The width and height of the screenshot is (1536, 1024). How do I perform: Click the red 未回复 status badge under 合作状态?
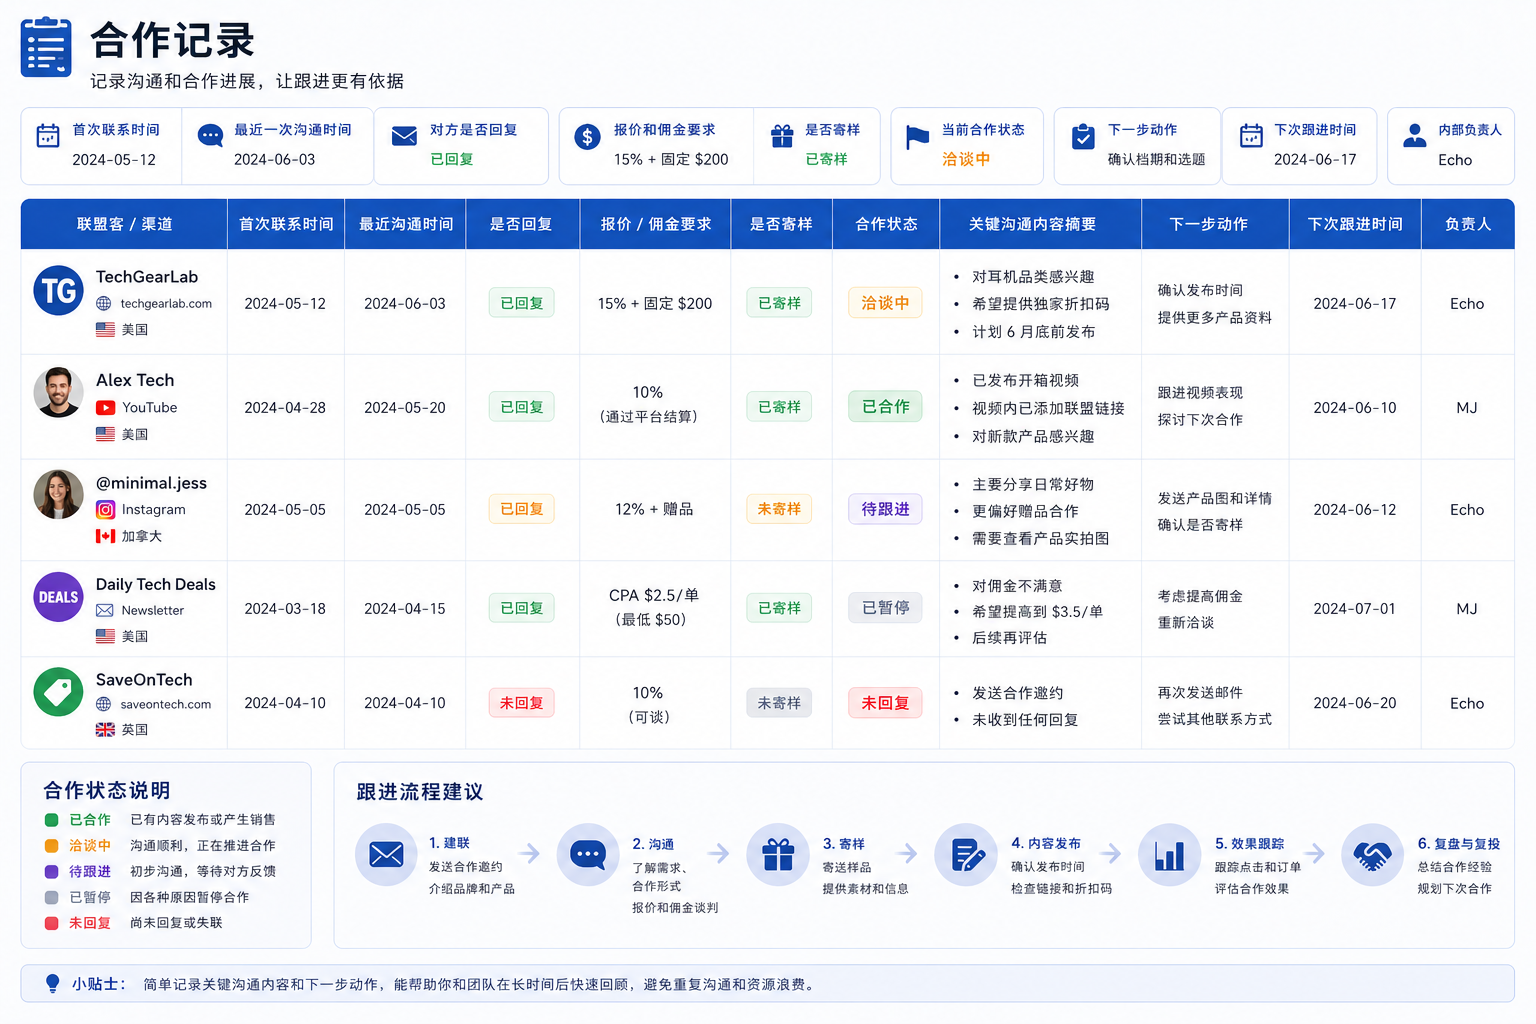[885, 703]
